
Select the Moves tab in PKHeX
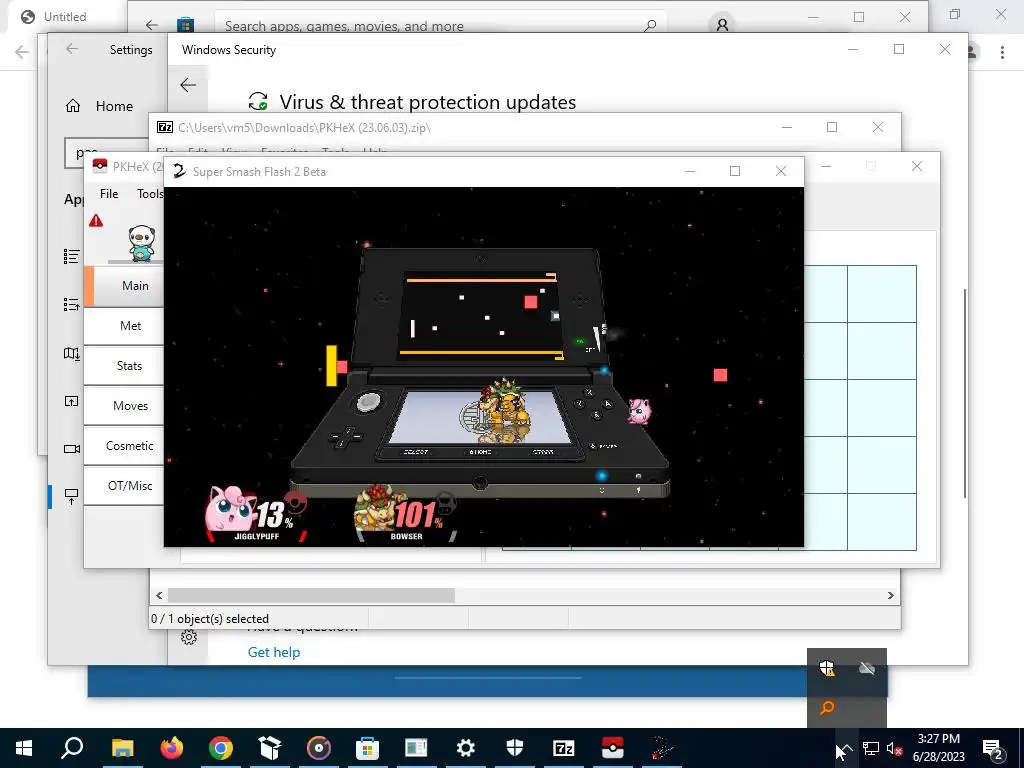124,406
